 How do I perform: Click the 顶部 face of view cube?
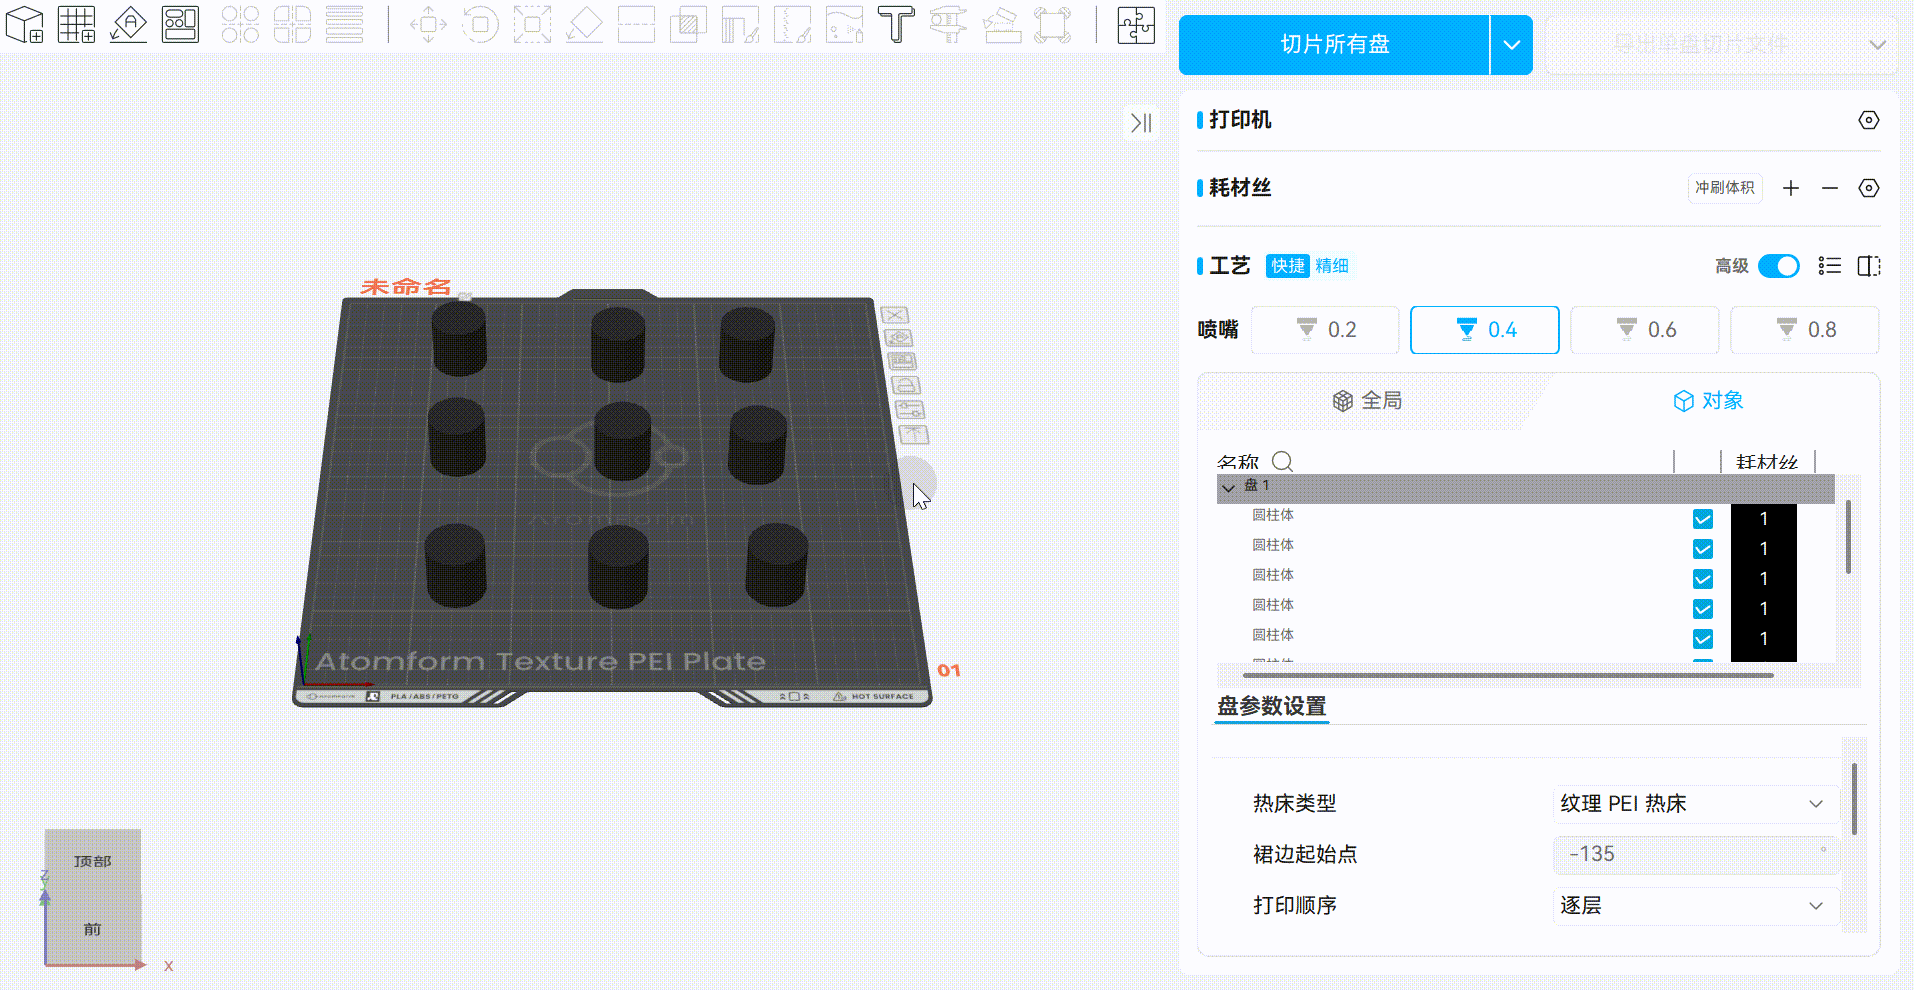pyautogui.click(x=92, y=861)
